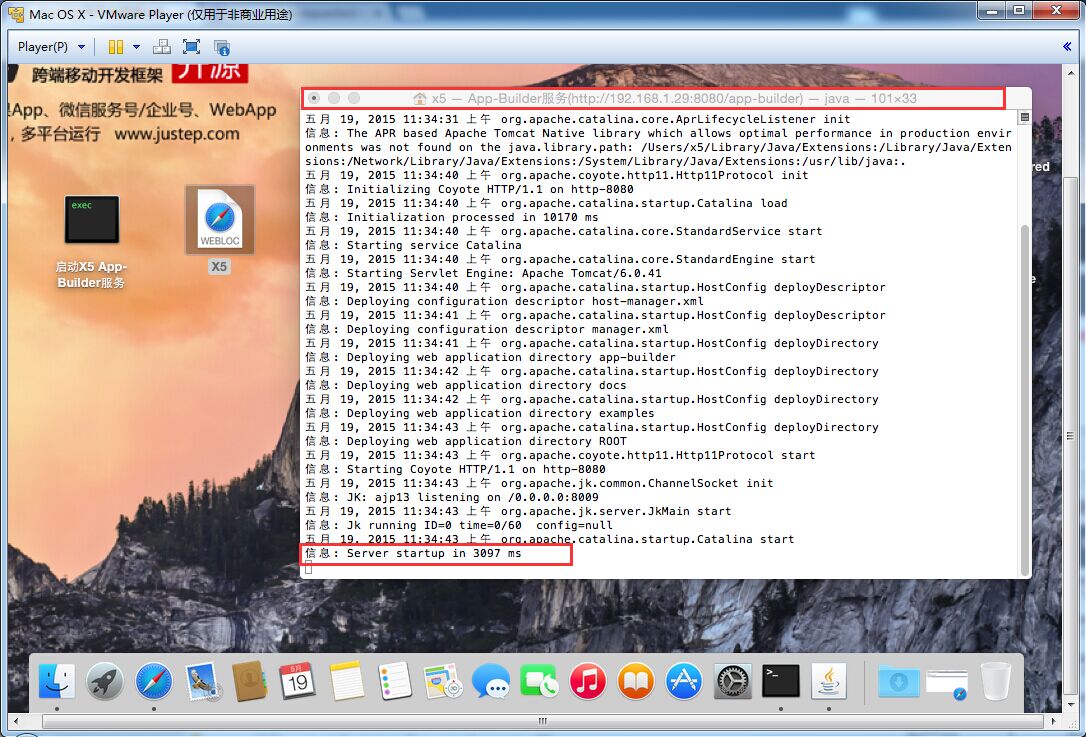1086x737 pixels.
Task: Open Downloads folder in Dock
Action: pos(898,681)
